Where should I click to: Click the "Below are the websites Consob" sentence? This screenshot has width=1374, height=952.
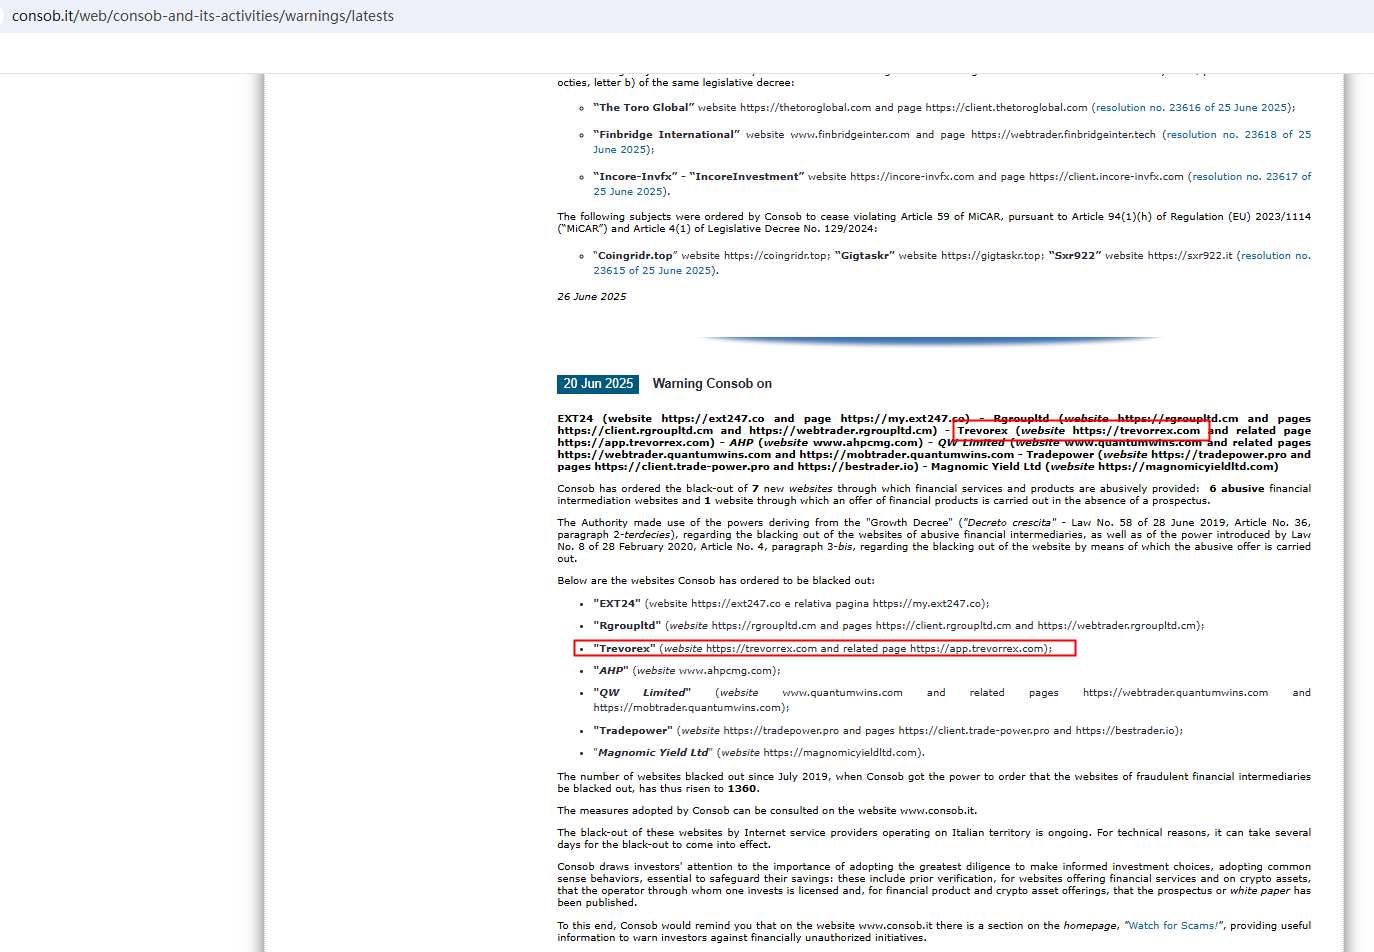717,581
